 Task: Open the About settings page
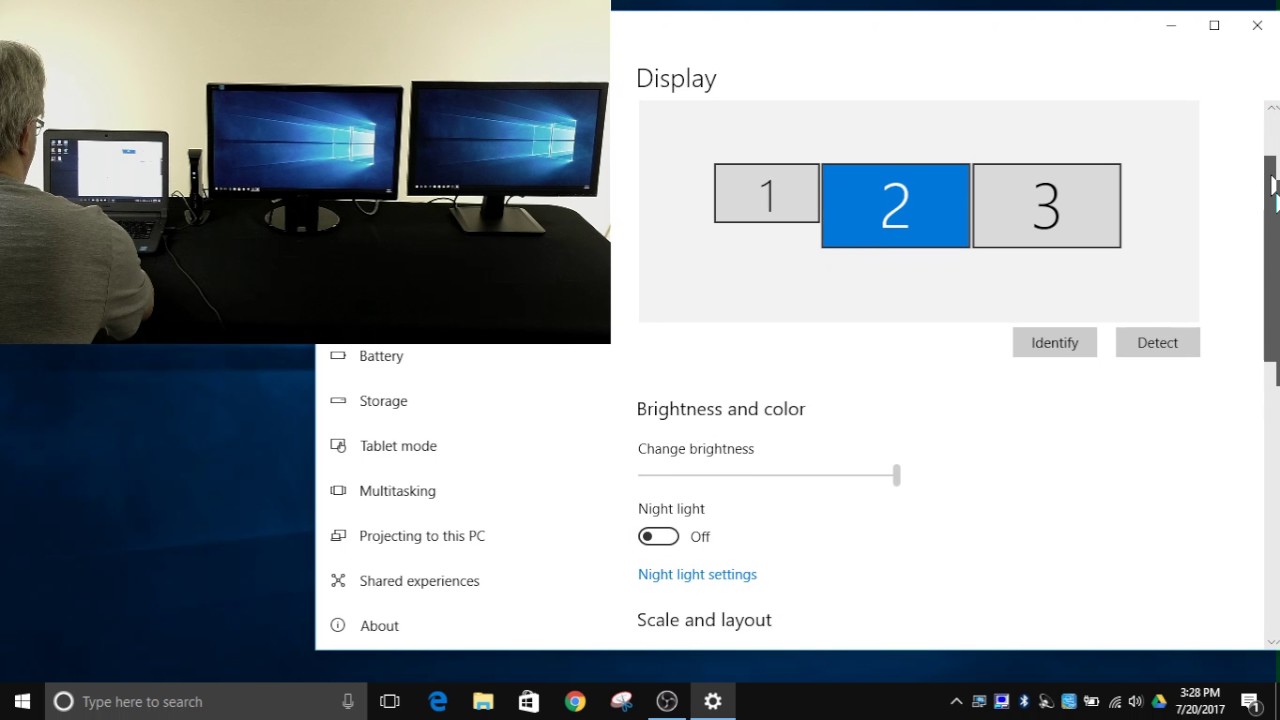pos(379,625)
